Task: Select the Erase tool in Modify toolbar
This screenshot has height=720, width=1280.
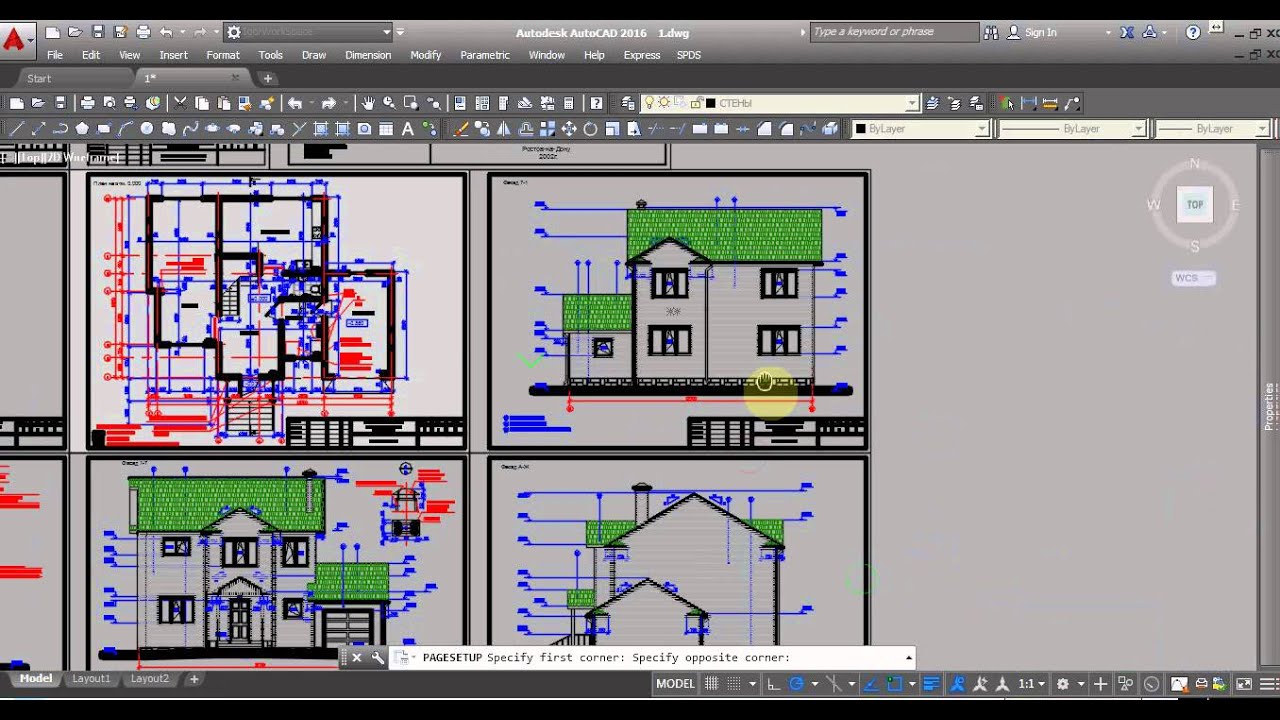Action: (x=461, y=129)
